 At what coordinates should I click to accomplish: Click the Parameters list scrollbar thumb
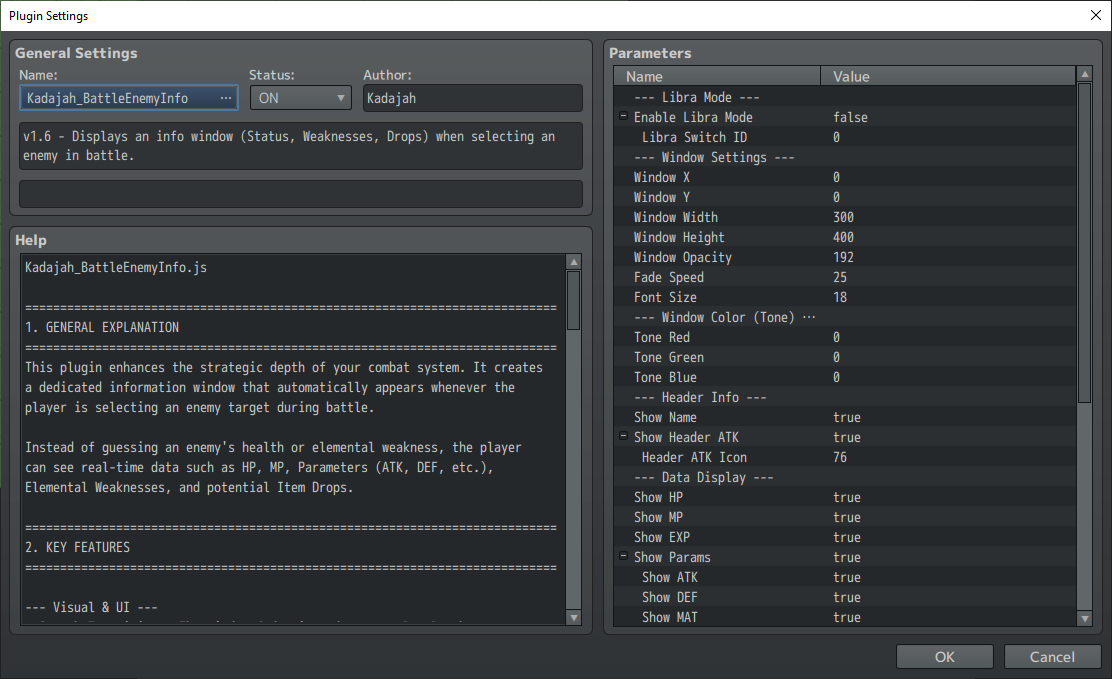pos(1084,243)
